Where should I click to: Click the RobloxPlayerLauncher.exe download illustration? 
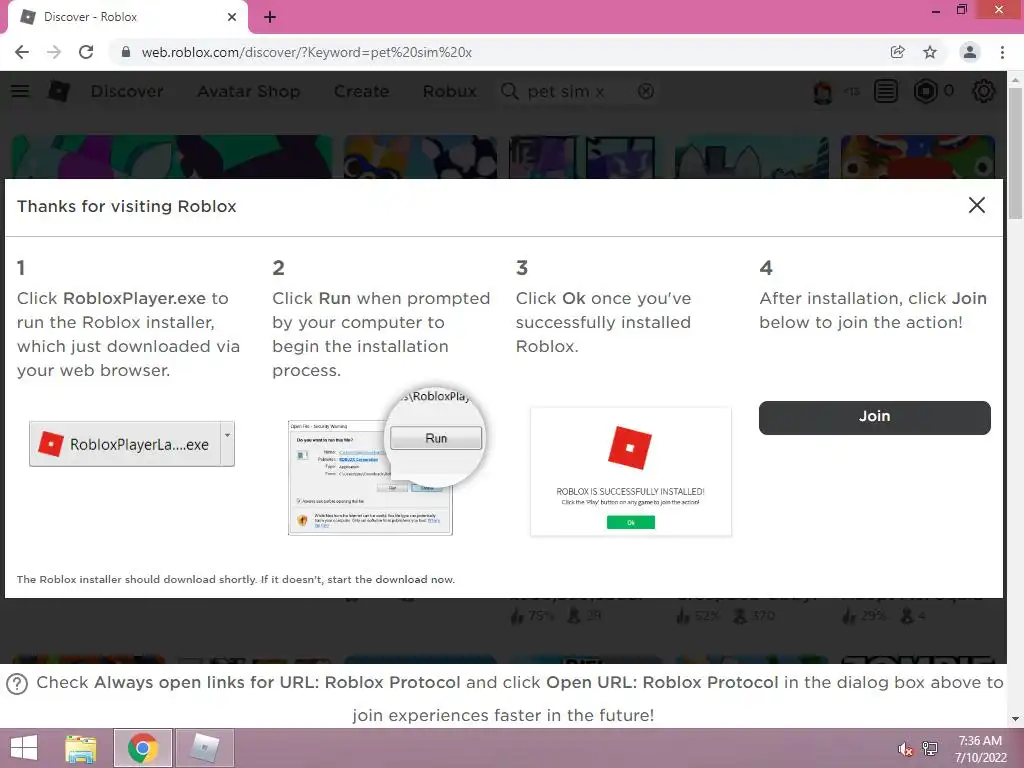point(131,444)
